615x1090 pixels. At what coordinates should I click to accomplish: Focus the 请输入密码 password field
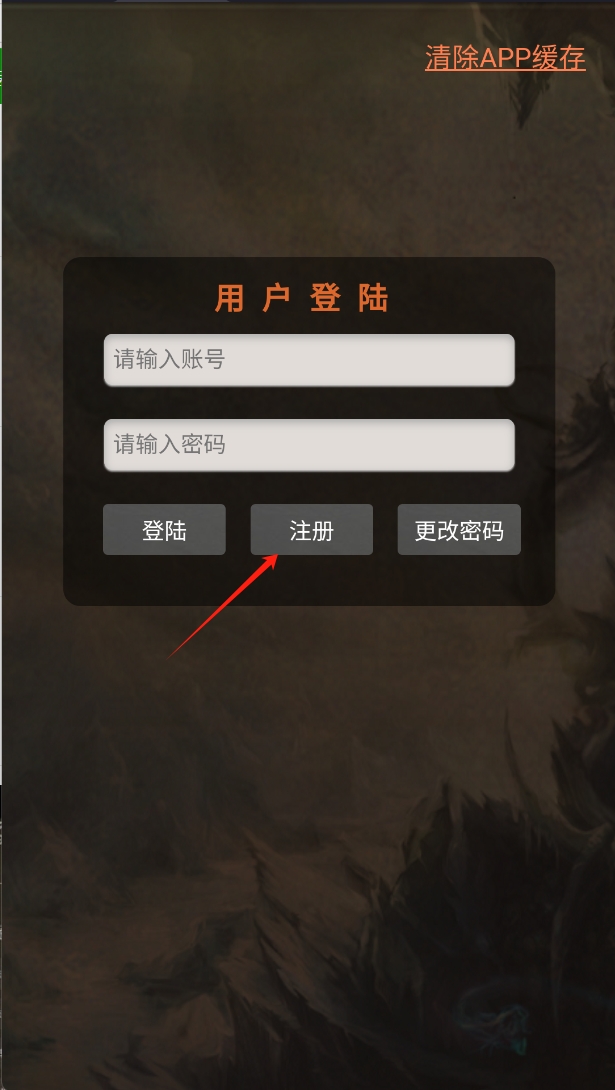pos(309,445)
